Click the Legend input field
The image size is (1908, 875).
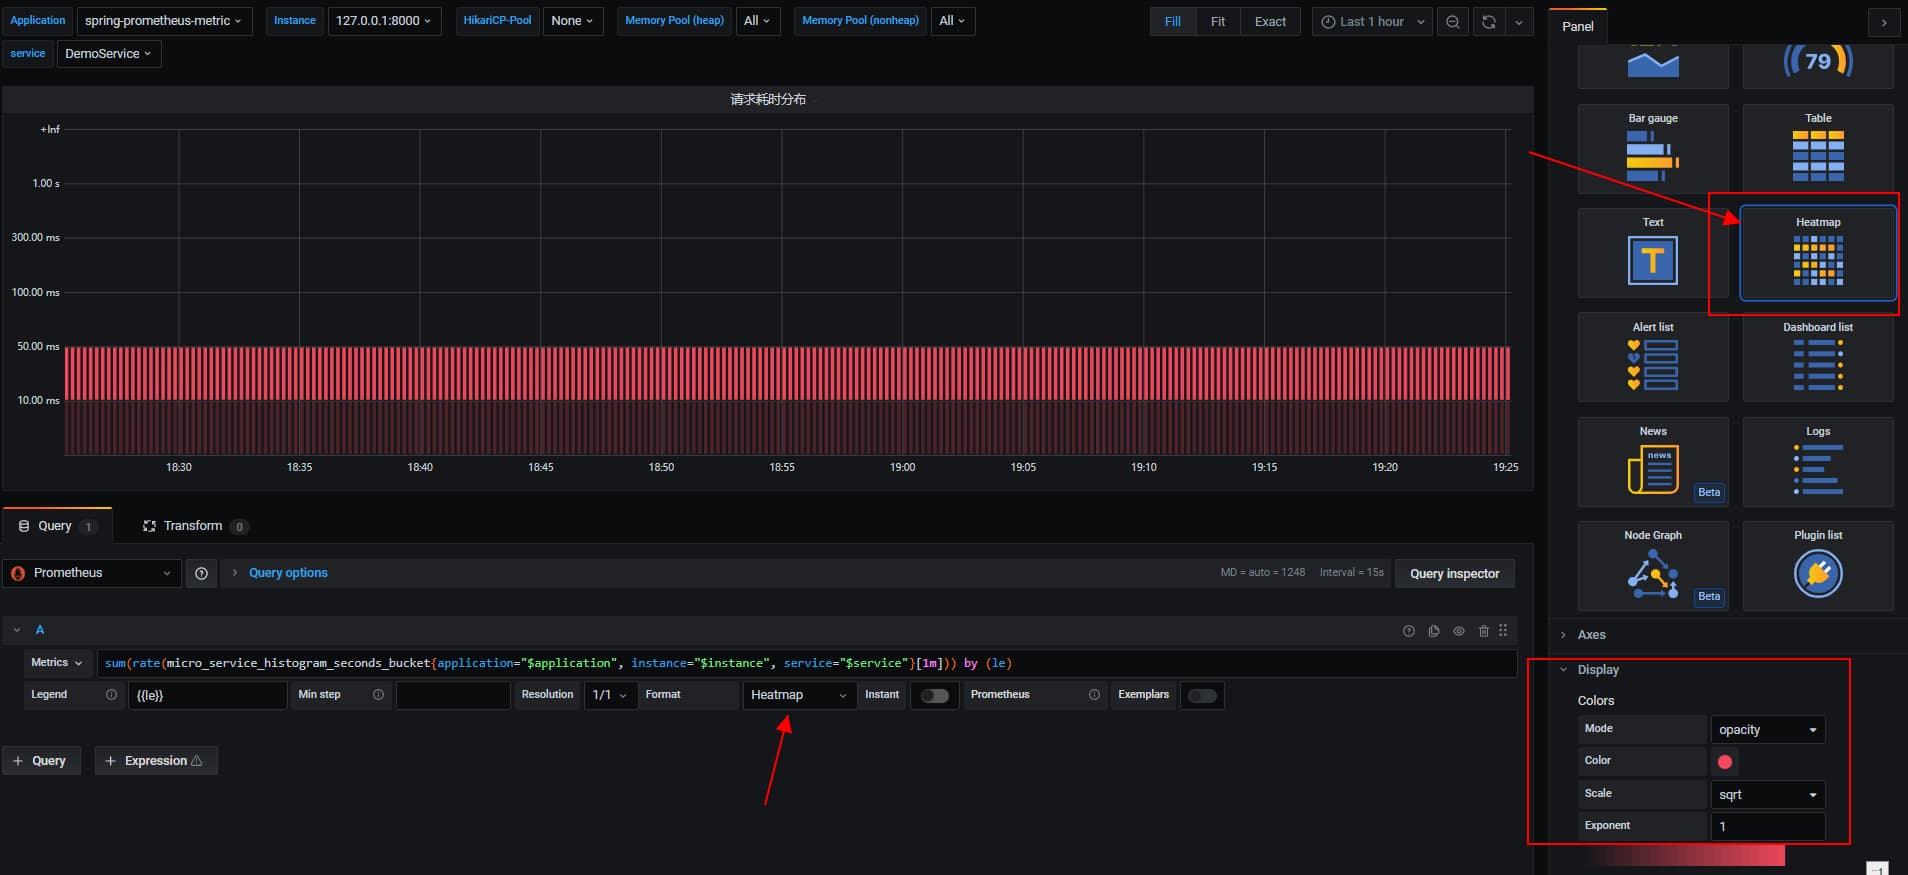tap(207, 695)
